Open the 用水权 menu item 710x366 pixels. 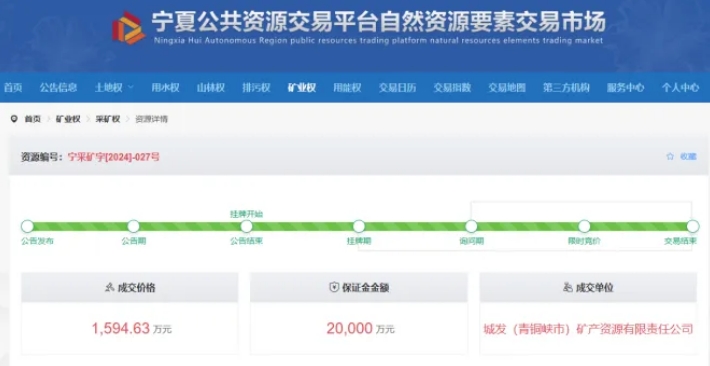click(165, 87)
